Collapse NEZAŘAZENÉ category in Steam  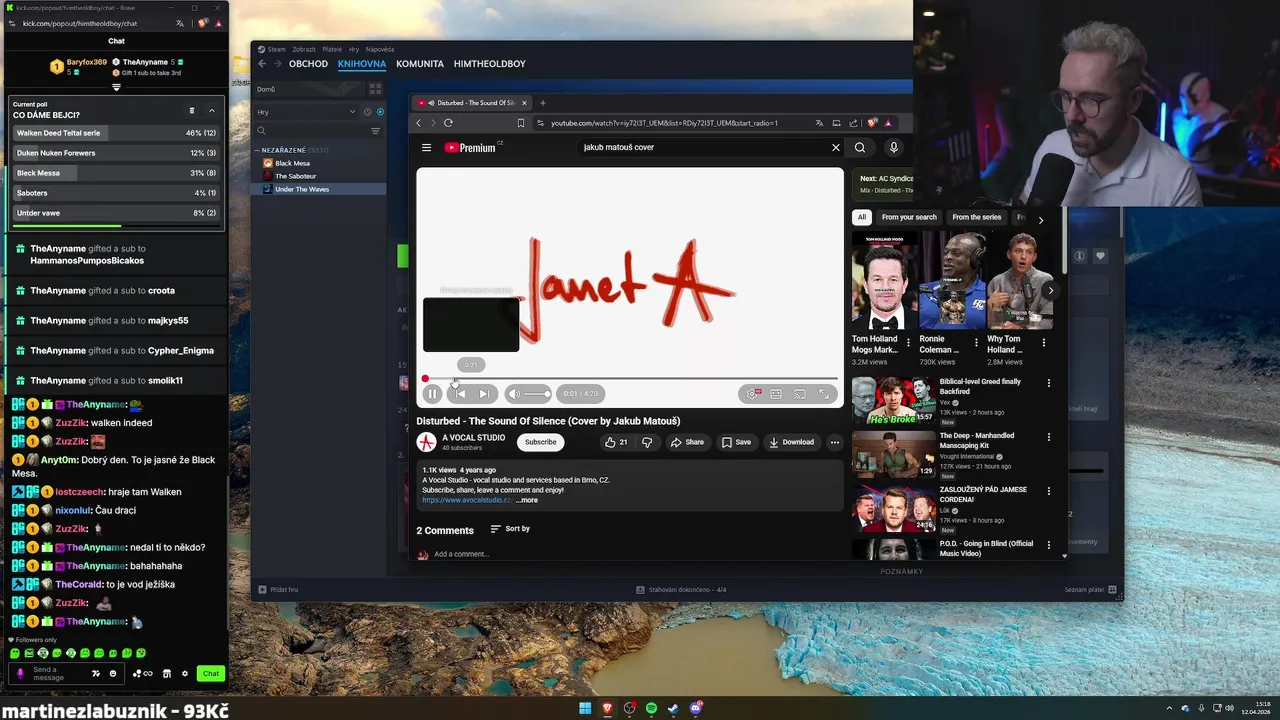(256, 150)
